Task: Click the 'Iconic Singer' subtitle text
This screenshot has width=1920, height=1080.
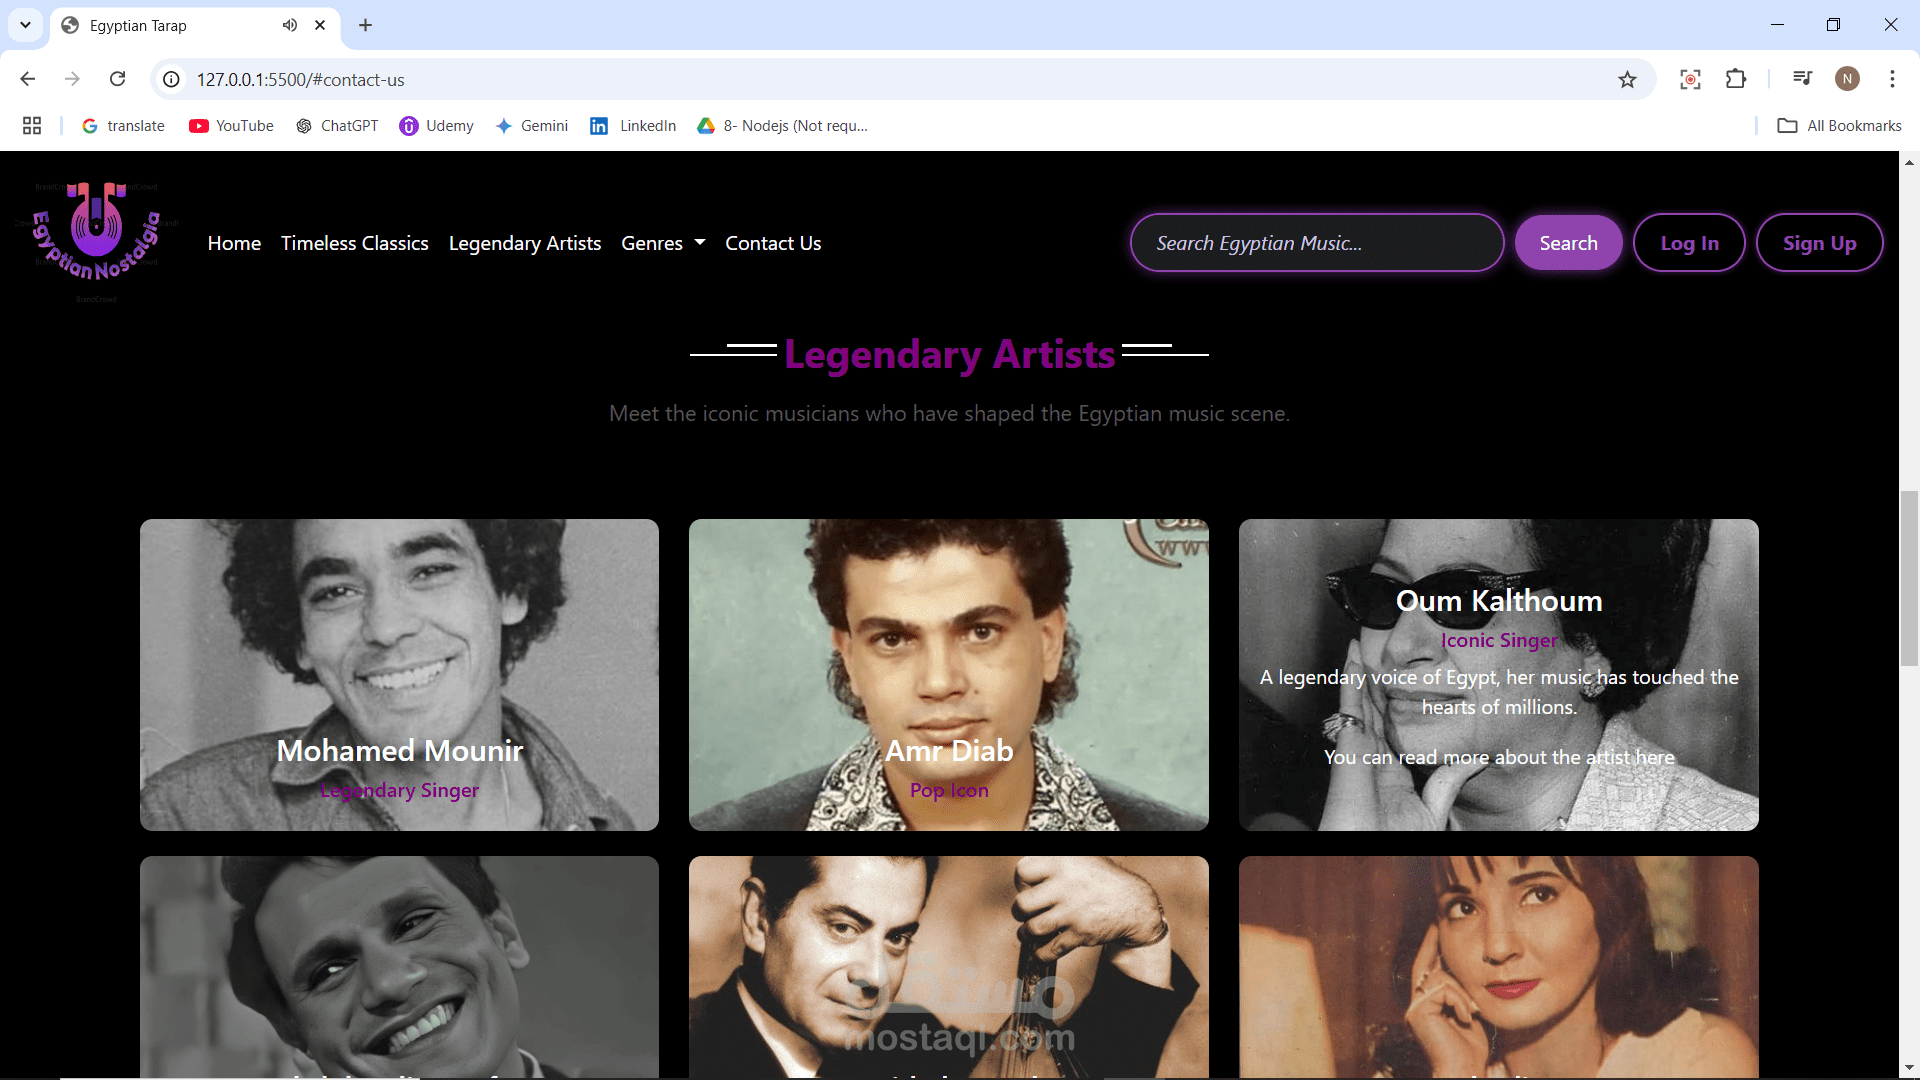Action: pyautogui.click(x=1498, y=640)
